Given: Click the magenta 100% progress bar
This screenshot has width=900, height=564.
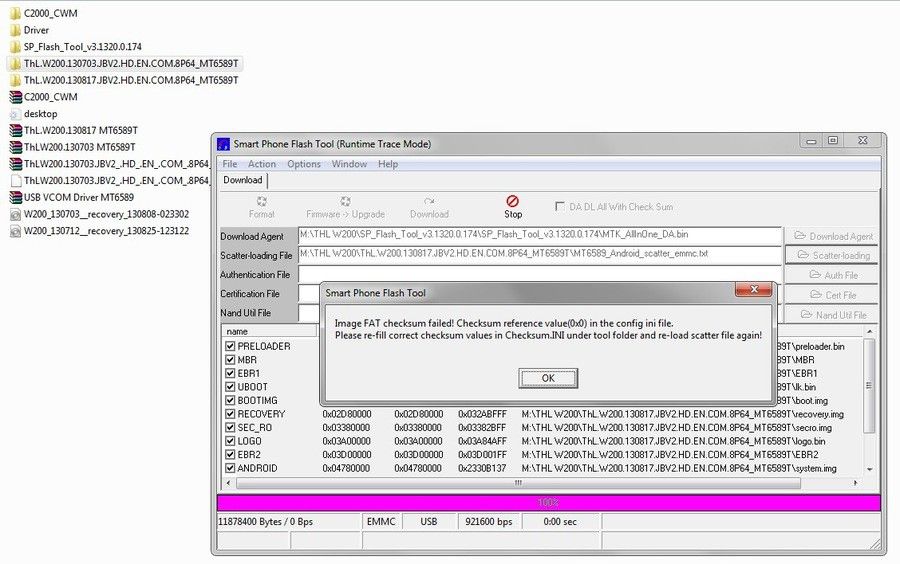Looking at the screenshot, I should click(548, 503).
